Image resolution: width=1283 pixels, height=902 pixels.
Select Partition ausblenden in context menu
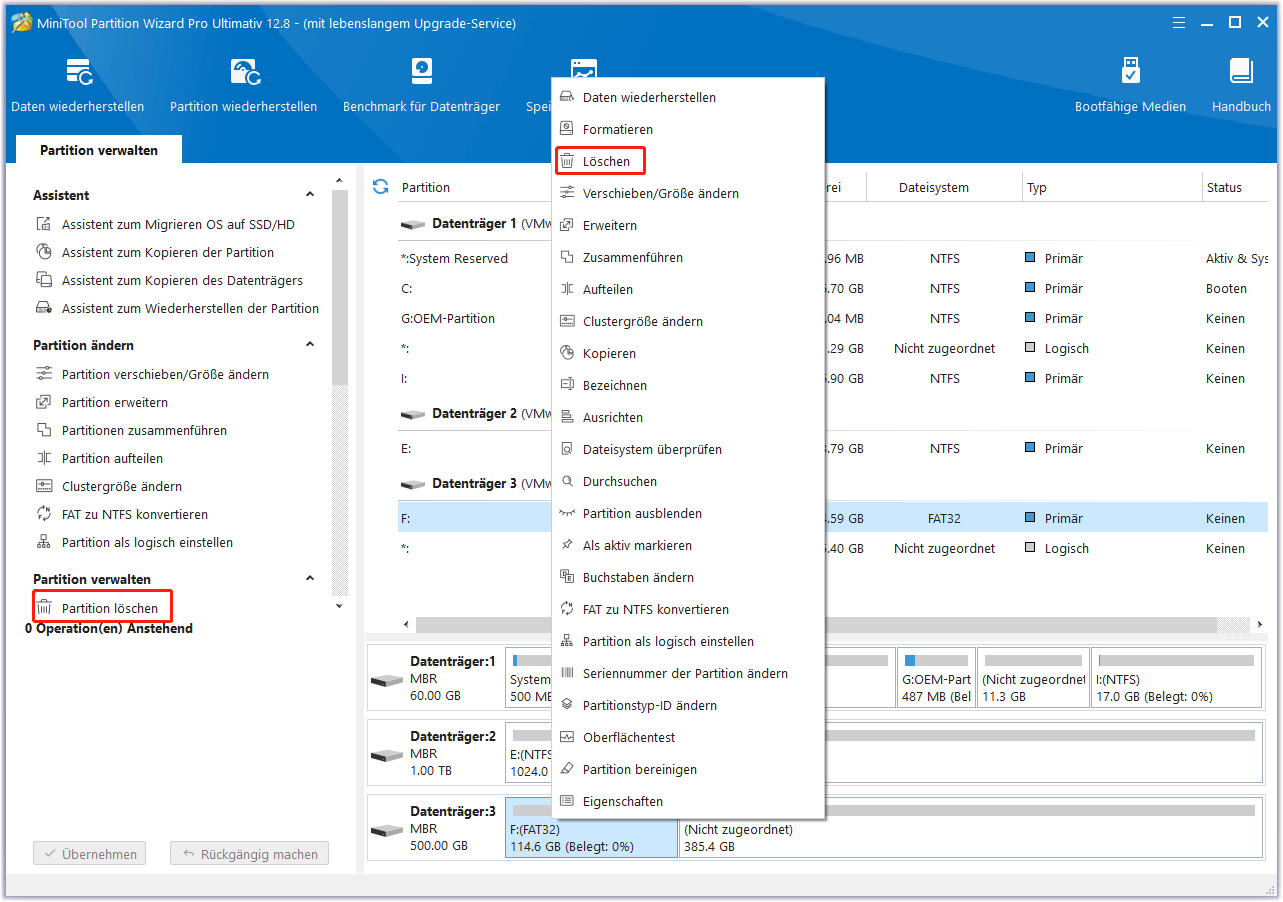click(x=688, y=514)
